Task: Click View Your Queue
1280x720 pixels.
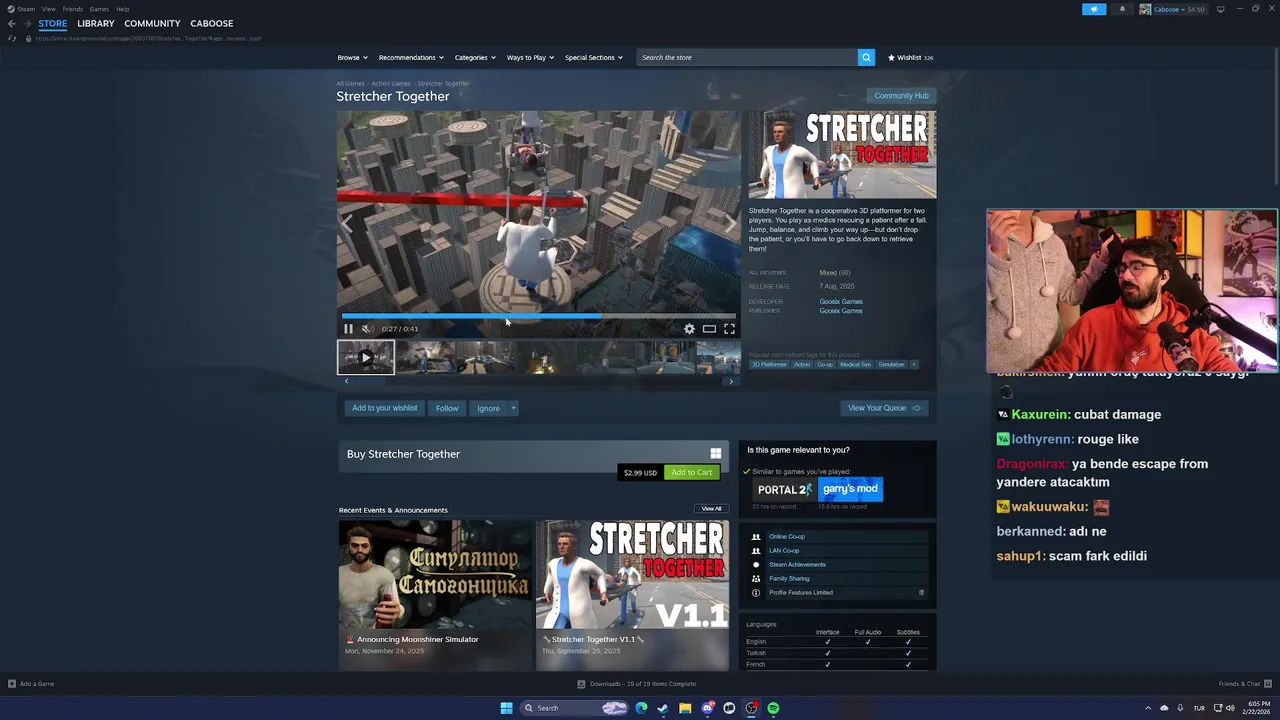Action: [885, 408]
